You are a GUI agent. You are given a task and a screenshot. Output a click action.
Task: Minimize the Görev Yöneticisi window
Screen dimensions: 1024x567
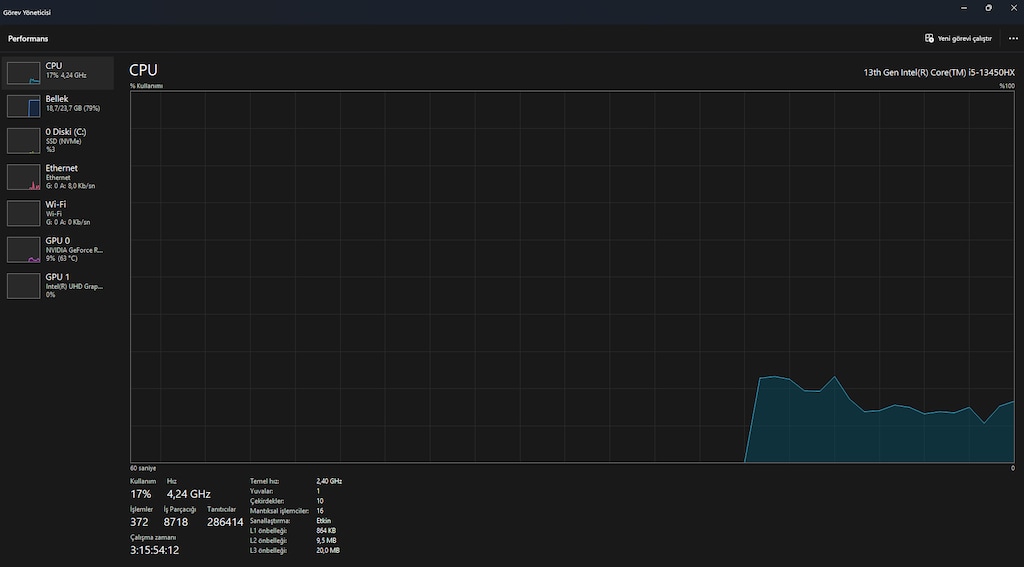pyautogui.click(x=964, y=8)
